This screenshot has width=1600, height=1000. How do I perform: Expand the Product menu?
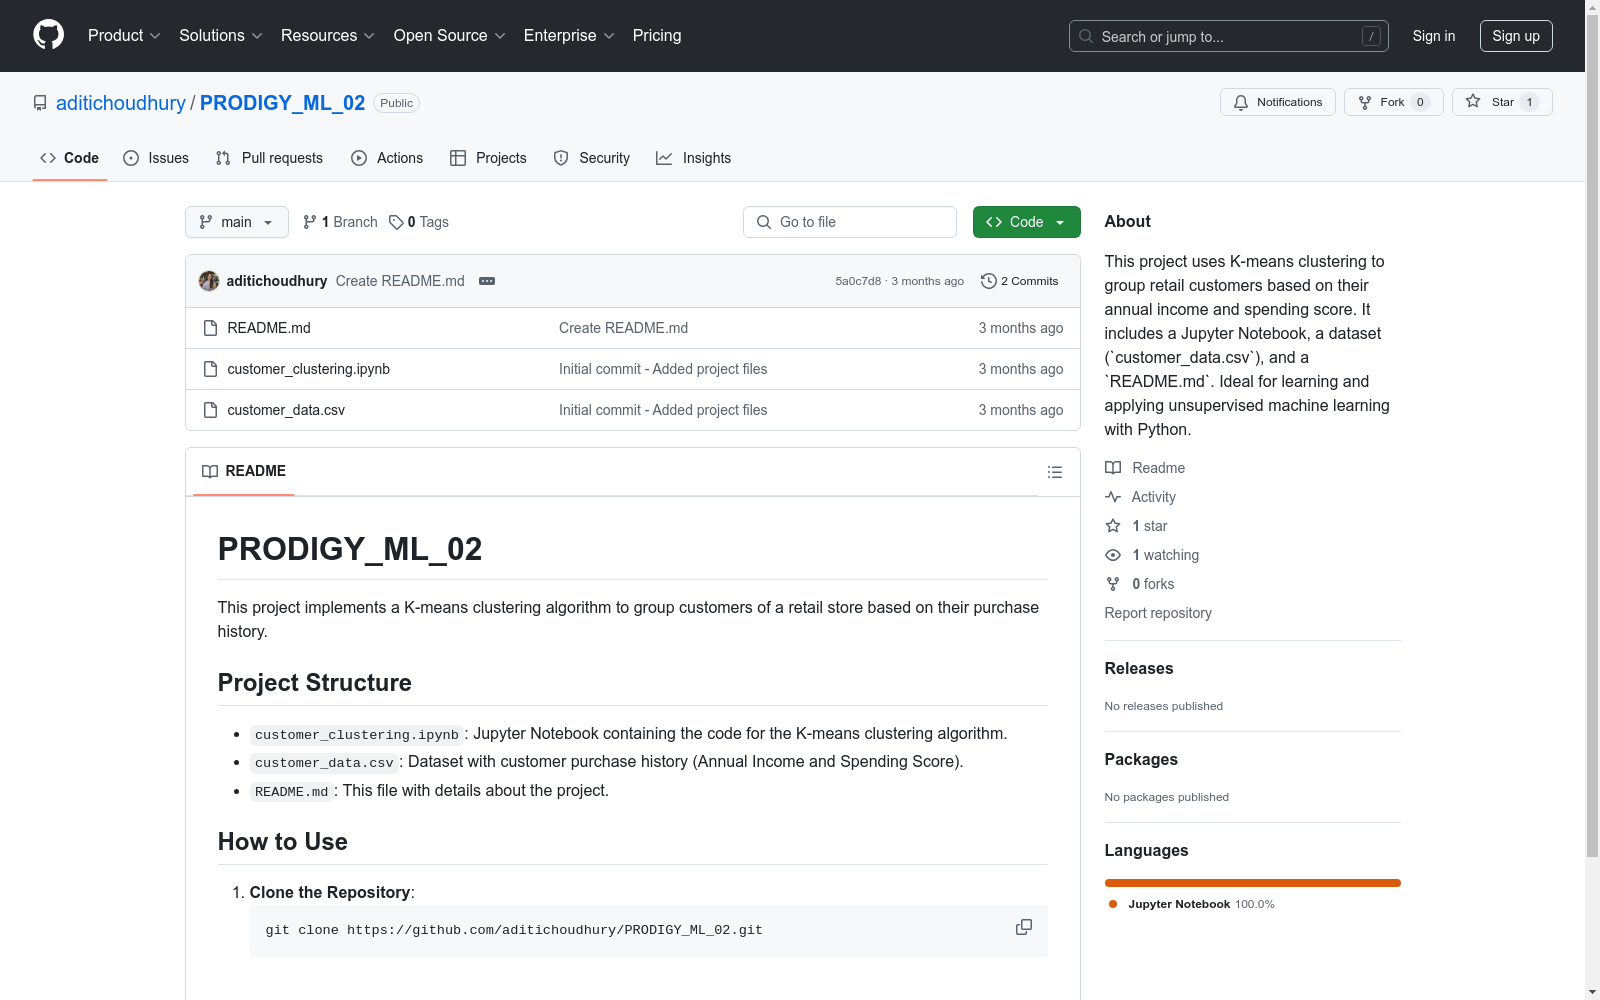pyautogui.click(x=124, y=35)
